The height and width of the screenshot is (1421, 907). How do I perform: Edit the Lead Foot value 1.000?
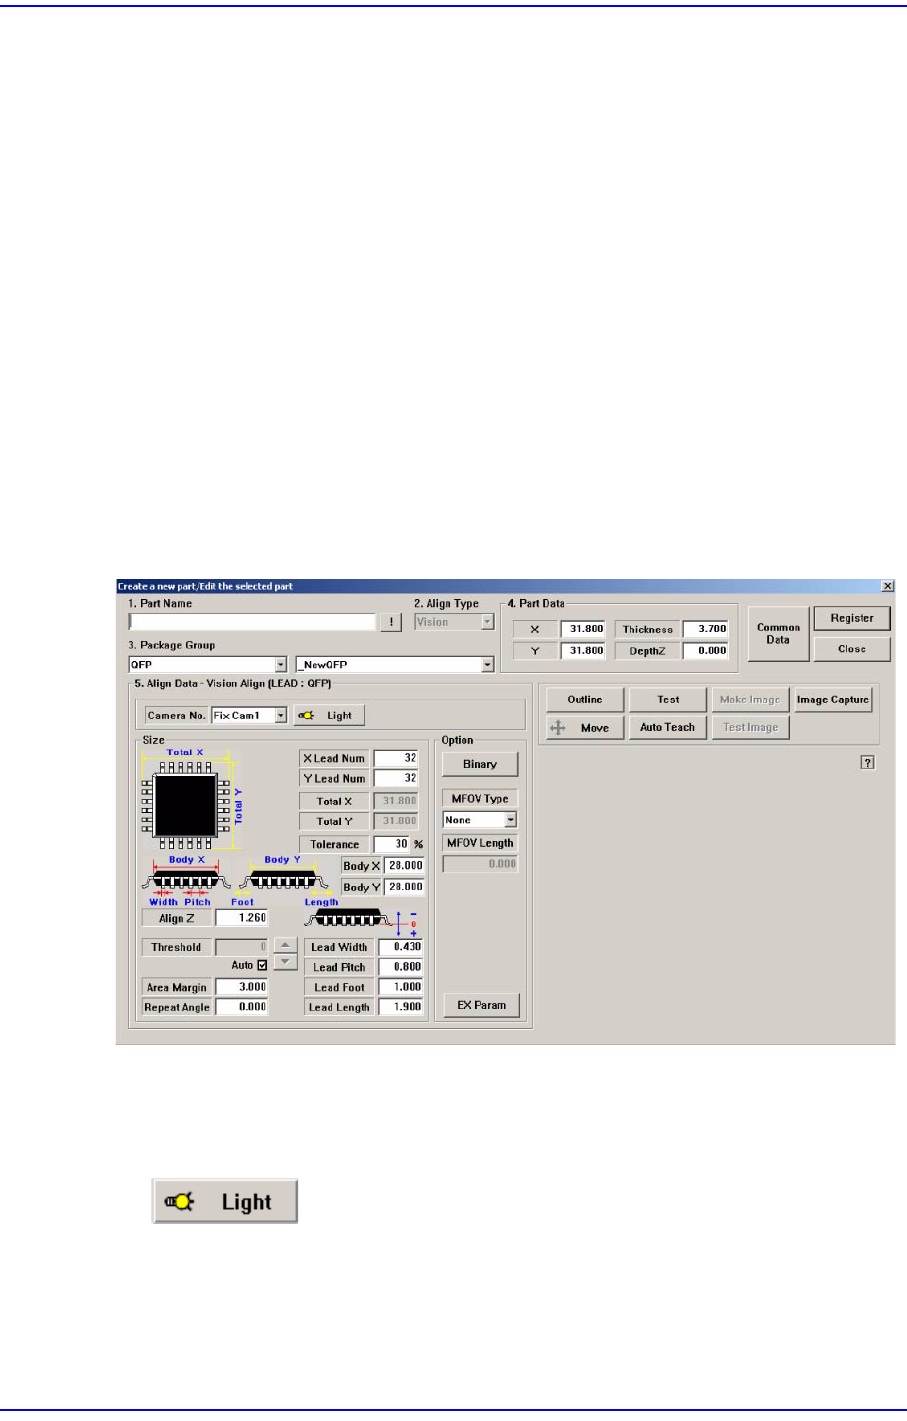pyautogui.click(x=401, y=987)
